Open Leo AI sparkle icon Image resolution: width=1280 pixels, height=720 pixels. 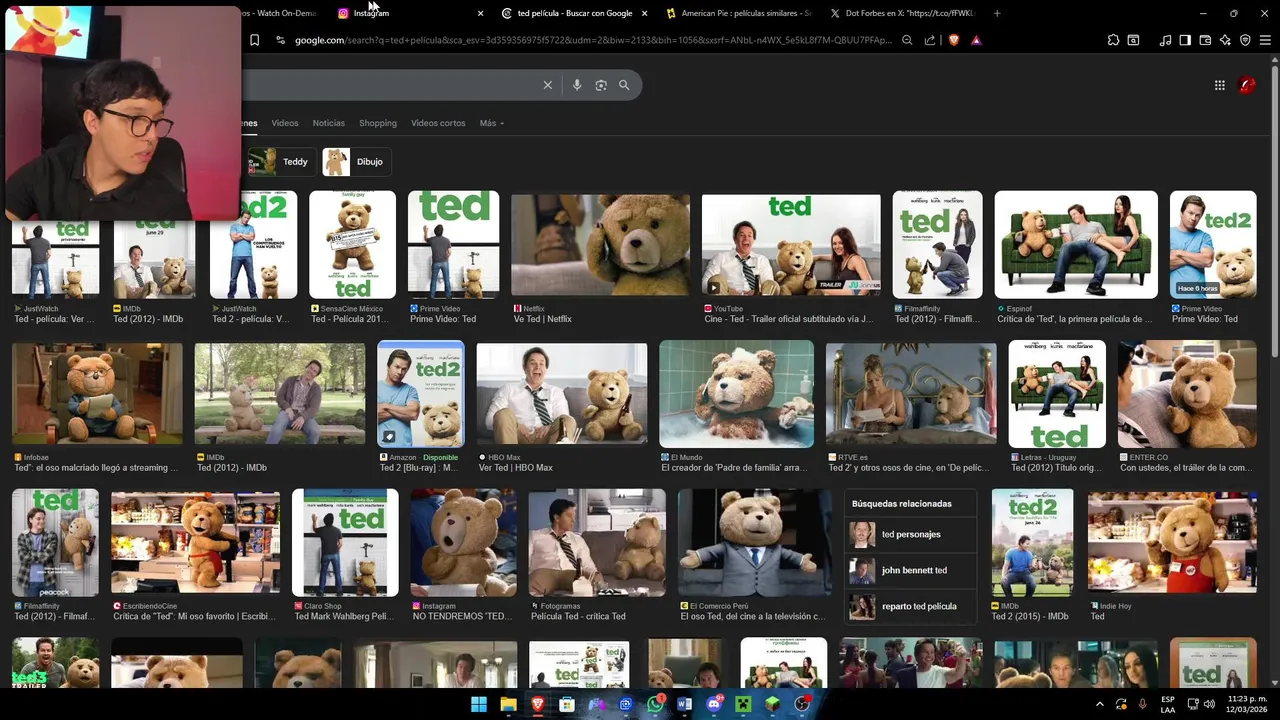[x=1225, y=40]
